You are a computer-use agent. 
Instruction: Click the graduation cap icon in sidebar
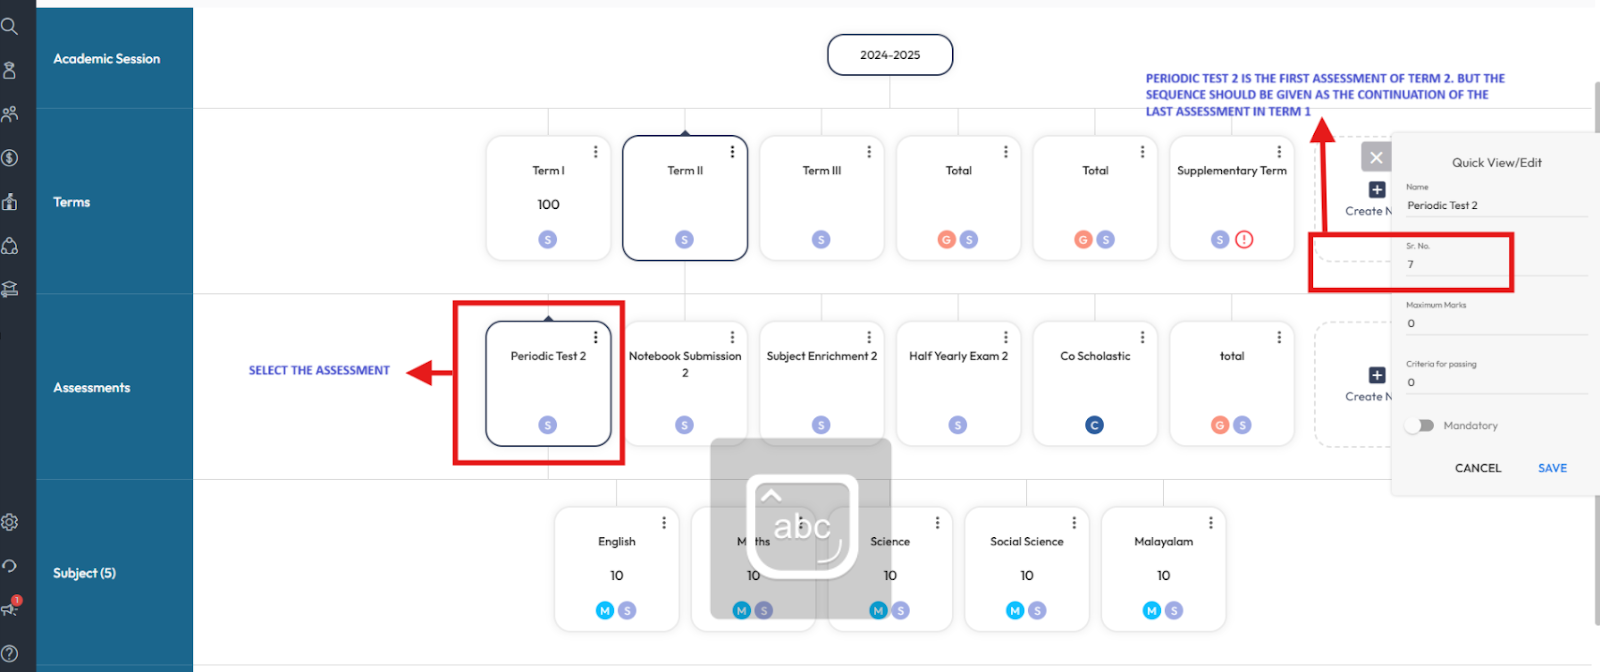[x=10, y=289]
